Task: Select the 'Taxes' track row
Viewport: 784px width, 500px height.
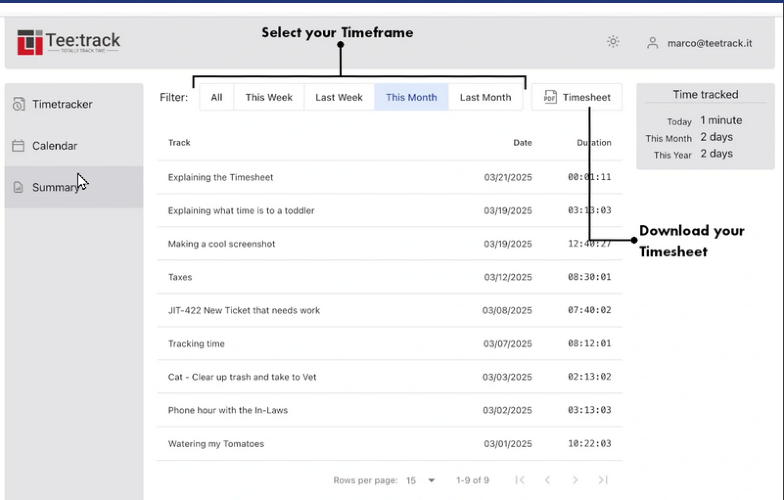Action: 390,277
